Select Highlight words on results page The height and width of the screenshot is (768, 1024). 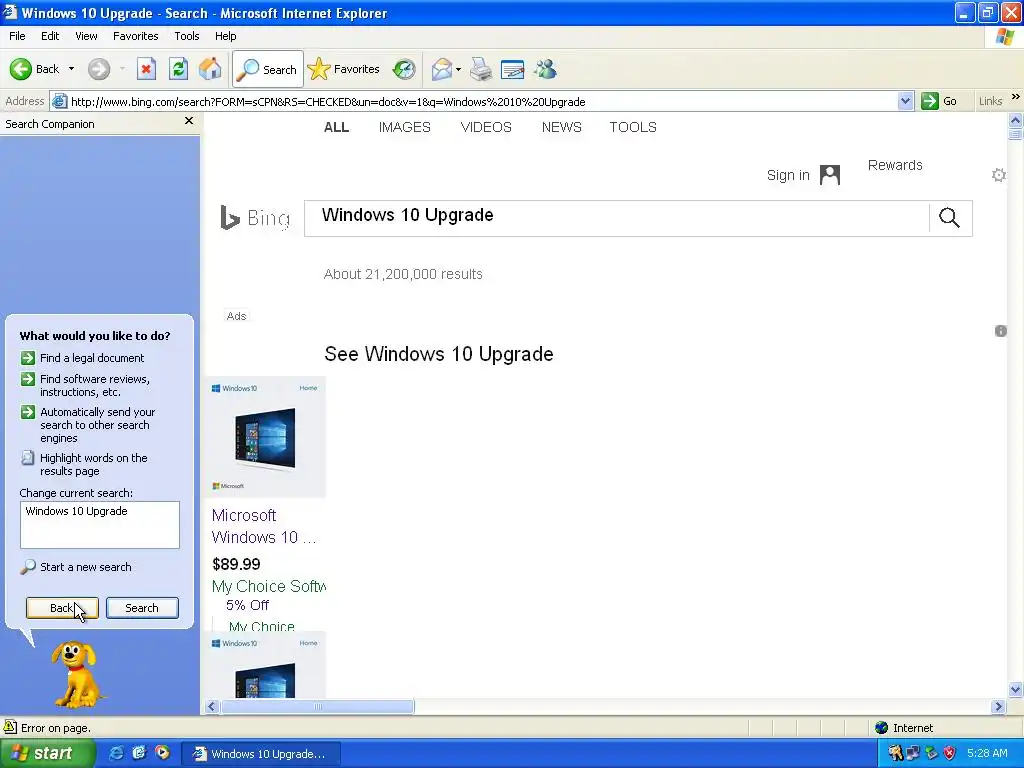(93, 464)
